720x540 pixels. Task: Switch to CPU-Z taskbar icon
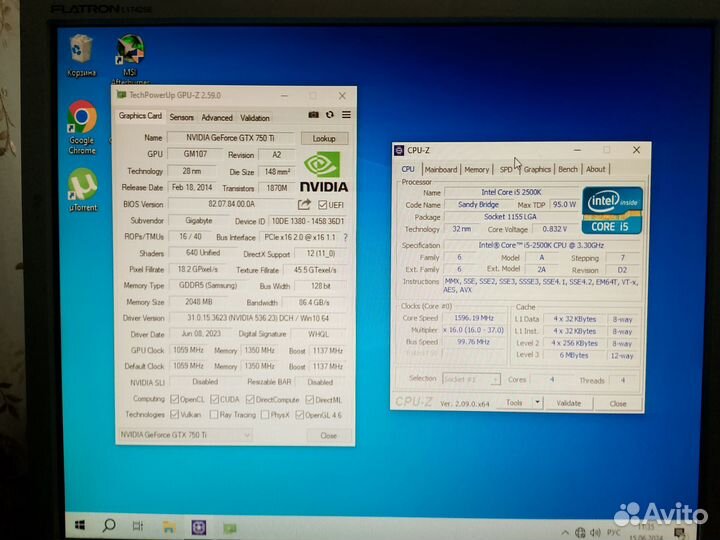[198, 527]
